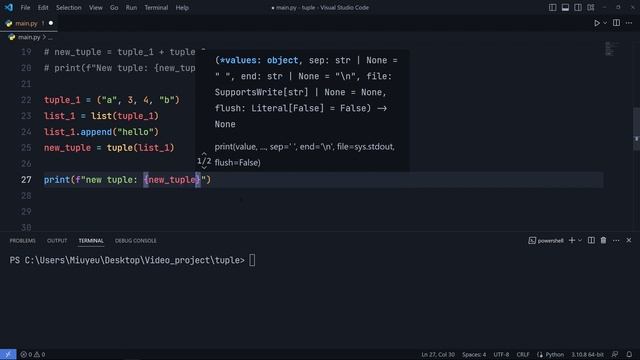Click Ln 27, Col 30 status item
Image resolution: width=640 pixels, height=360 pixels.
[x=438, y=354]
